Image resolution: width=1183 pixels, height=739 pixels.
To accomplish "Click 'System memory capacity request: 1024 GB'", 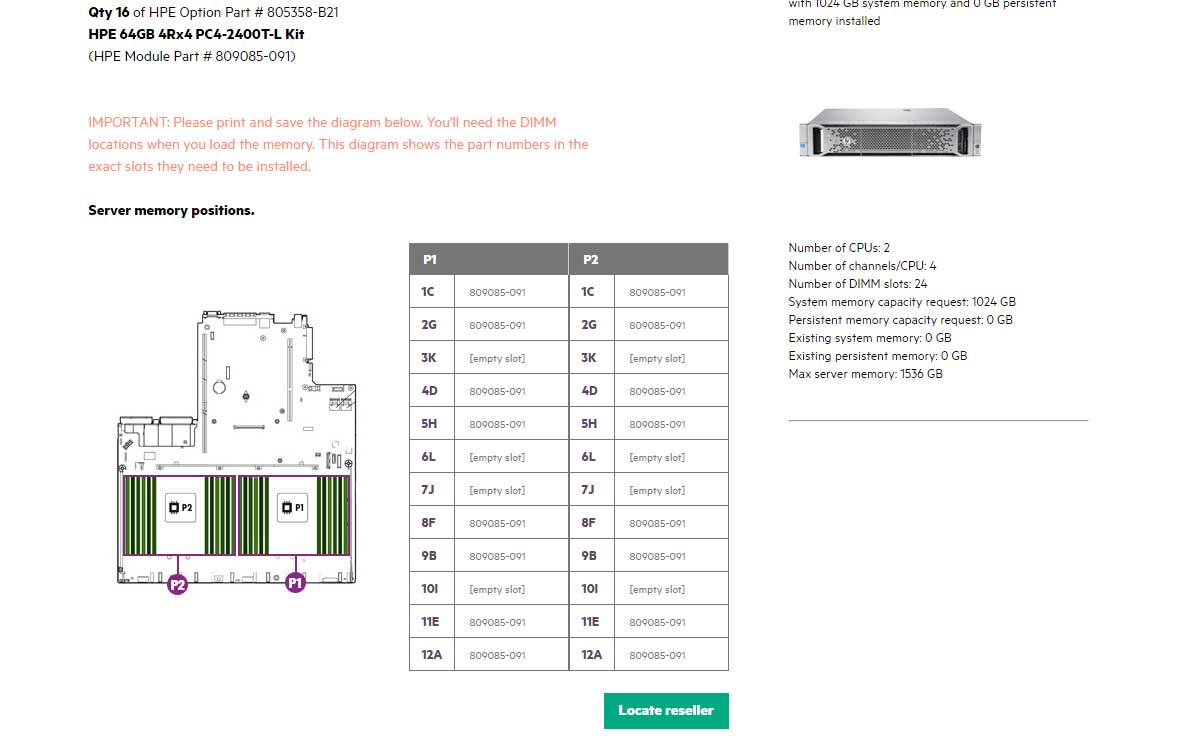I will pyautogui.click(x=902, y=302).
